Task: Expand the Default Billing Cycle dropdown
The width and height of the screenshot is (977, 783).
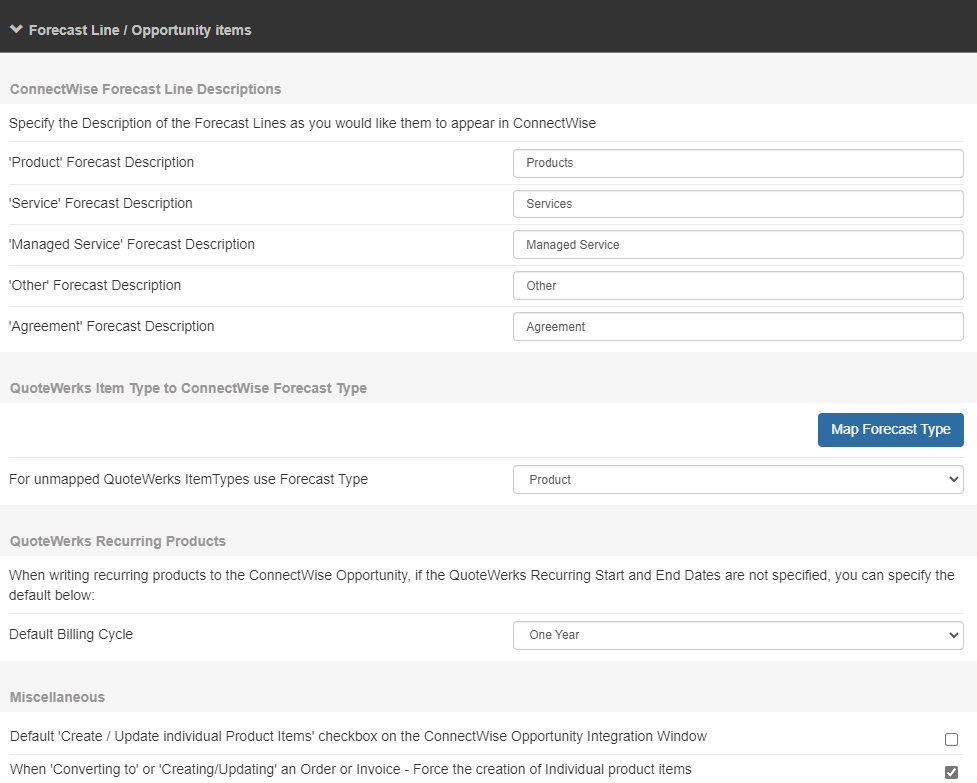Action: point(737,635)
